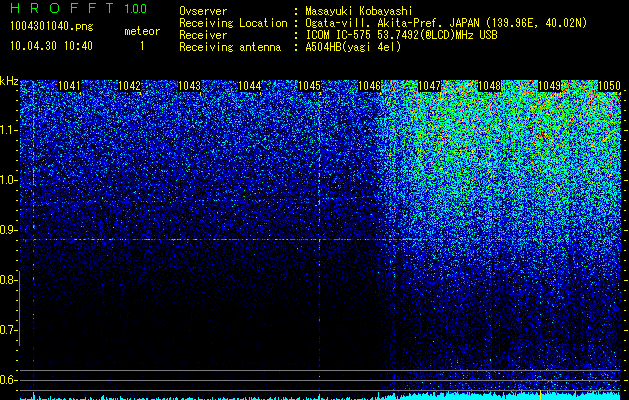Click the time marker 1045
Viewport: 629px width, 400px height.
pyautogui.click(x=310, y=86)
